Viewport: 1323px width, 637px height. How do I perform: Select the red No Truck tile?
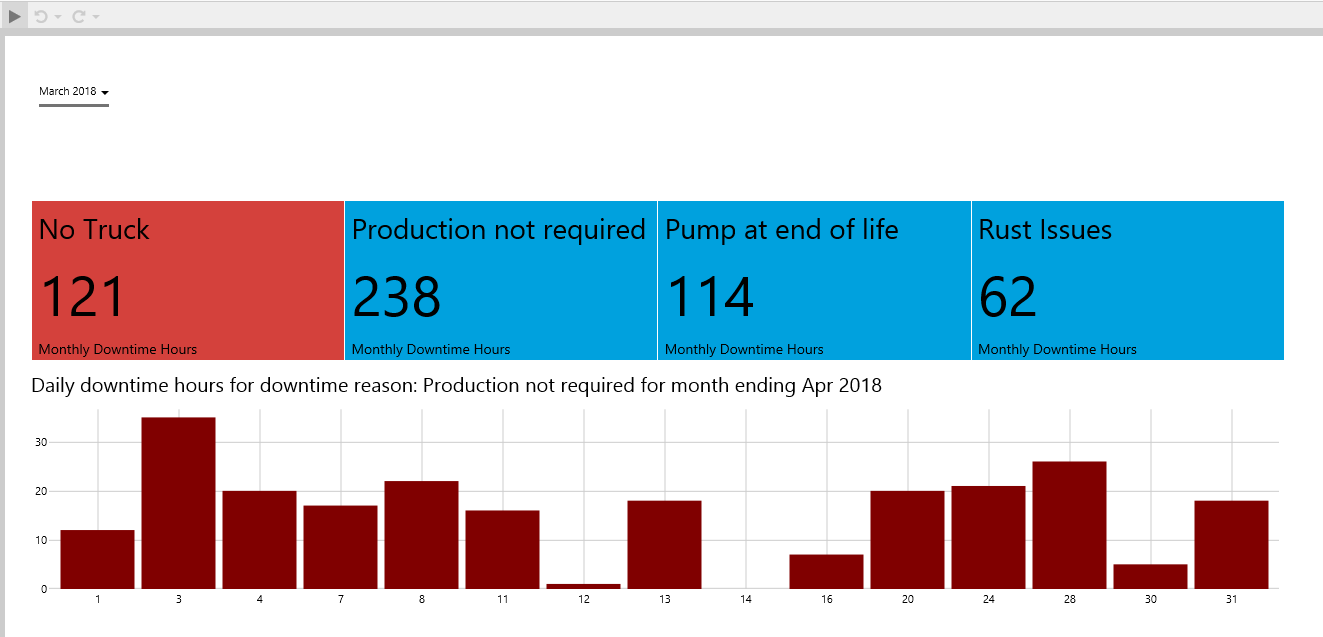(x=188, y=280)
